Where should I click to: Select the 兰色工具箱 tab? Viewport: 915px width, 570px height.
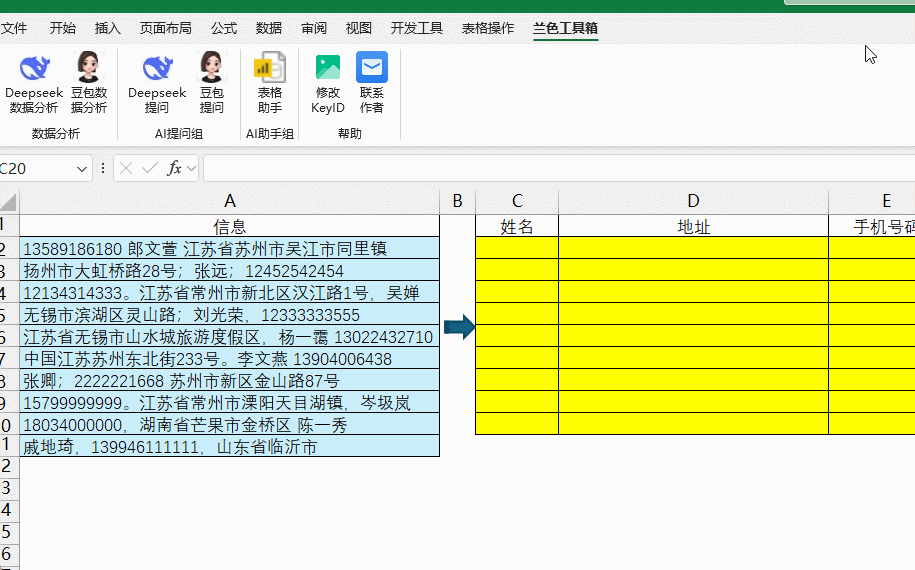click(565, 28)
